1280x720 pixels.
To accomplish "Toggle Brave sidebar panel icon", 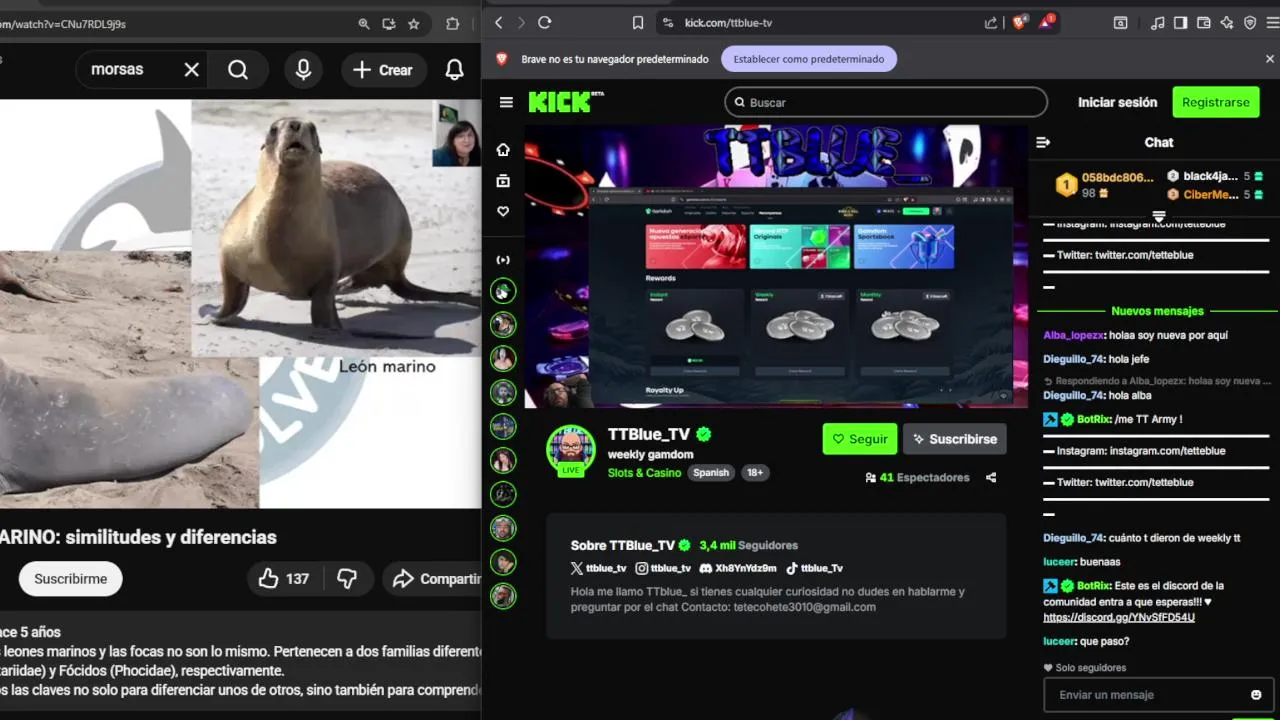I will point(1180,23).
